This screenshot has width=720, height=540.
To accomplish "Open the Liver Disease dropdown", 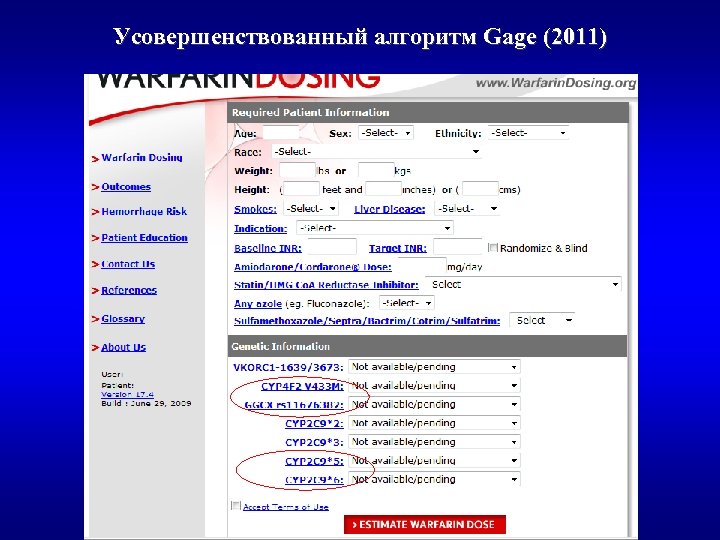I will [467, 208].
